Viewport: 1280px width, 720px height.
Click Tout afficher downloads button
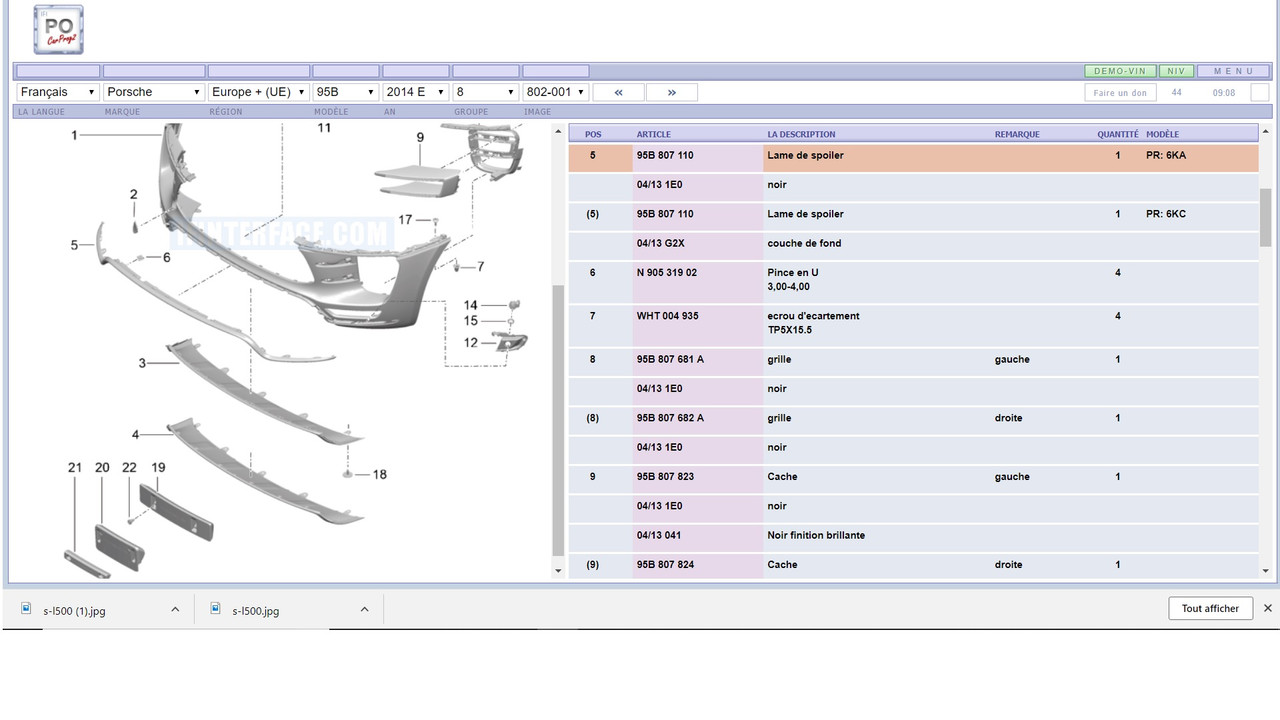(1210, 608)
